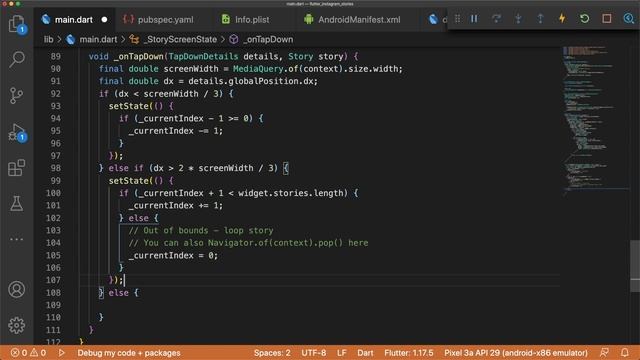Click the _onTapDown breadcrumb
Viewport: 640px width, 360px height.
pos(268,40)
